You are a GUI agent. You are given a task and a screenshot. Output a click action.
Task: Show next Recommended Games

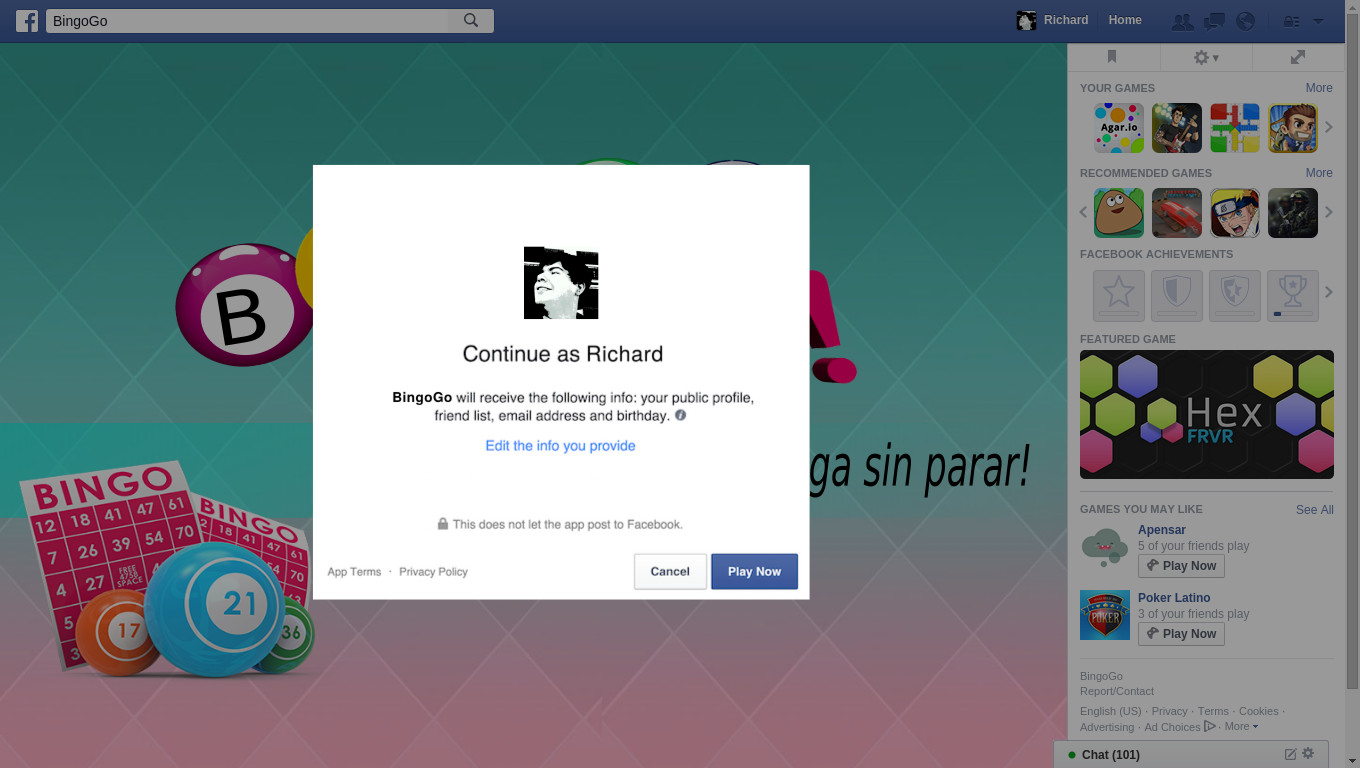pyautogui.click(x=1329, y=212)
